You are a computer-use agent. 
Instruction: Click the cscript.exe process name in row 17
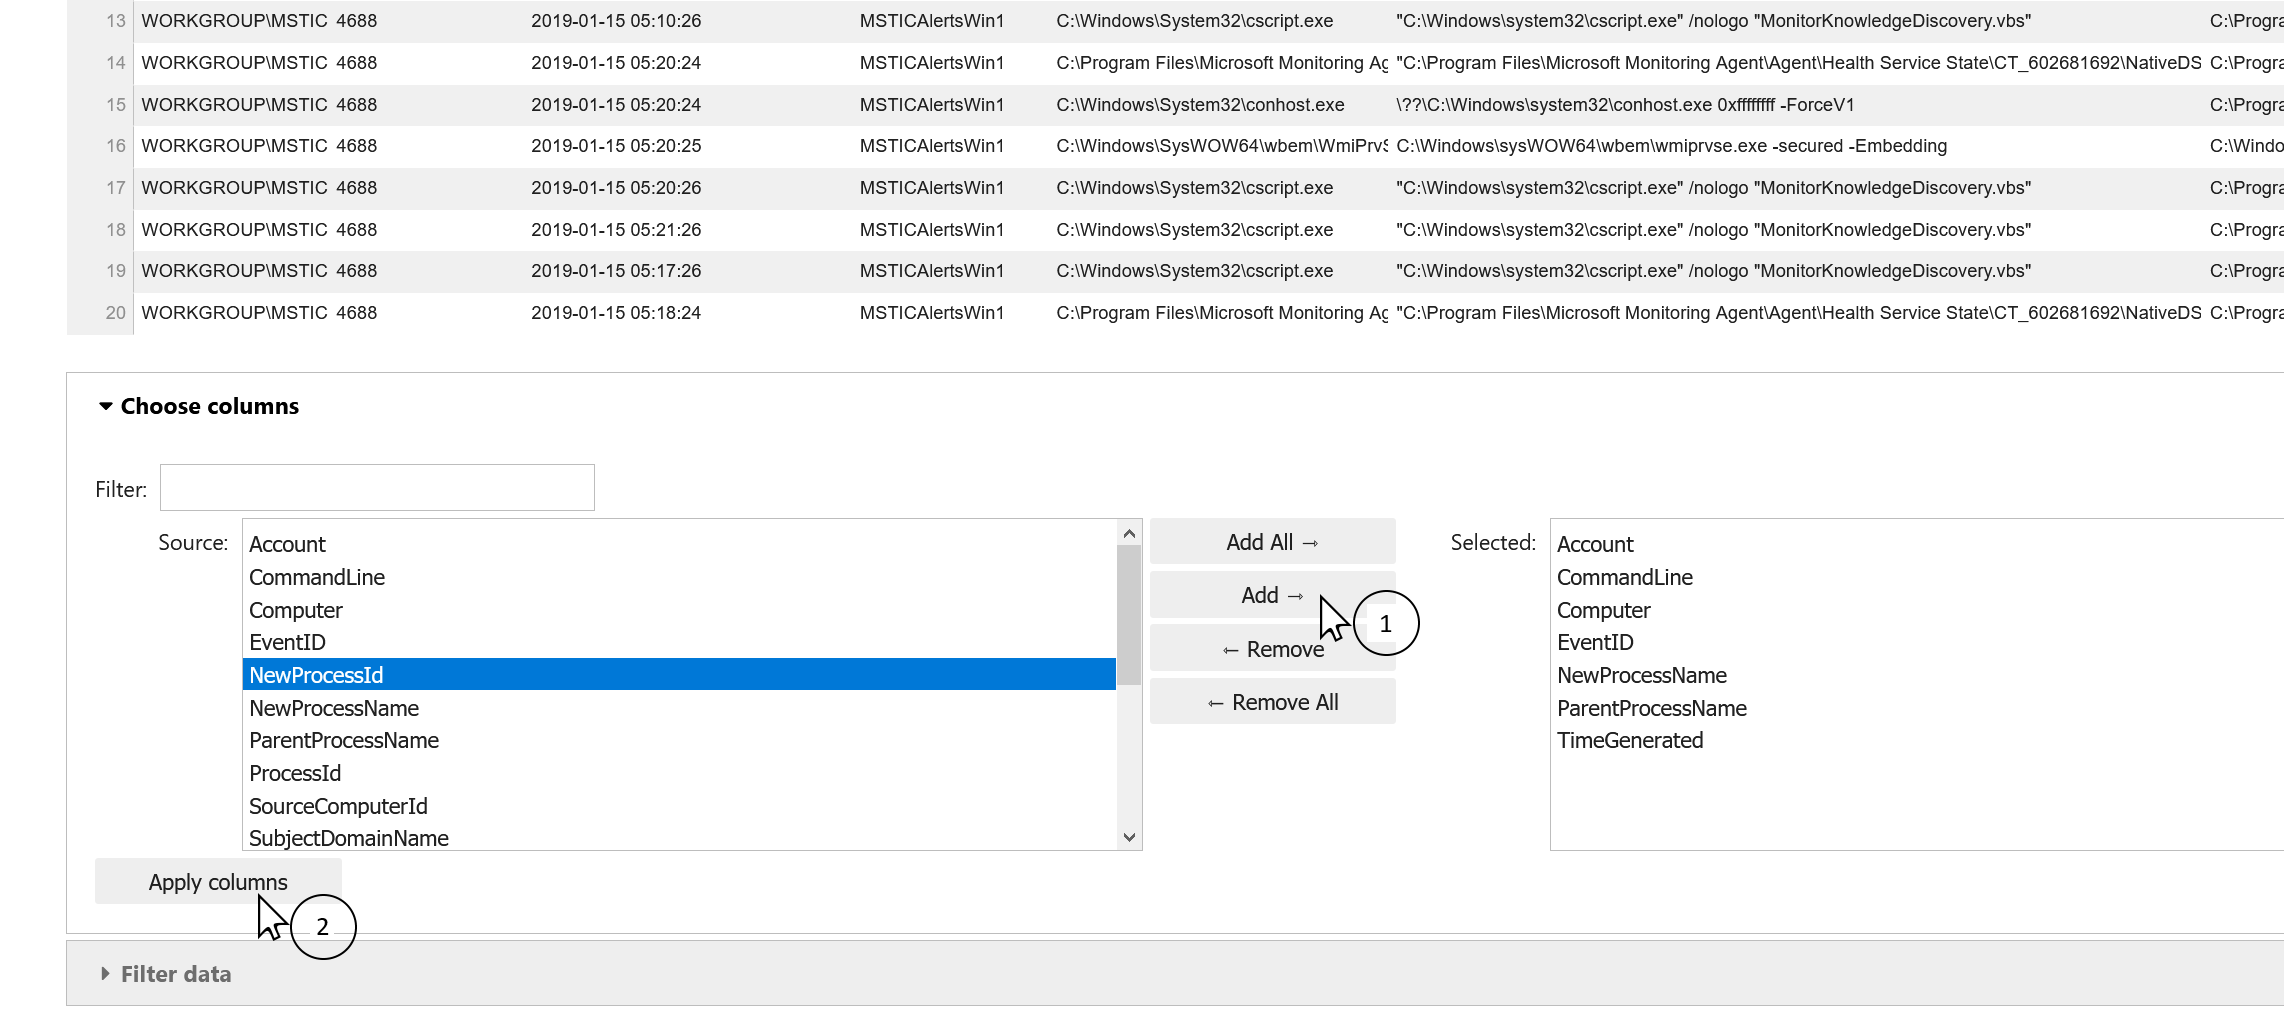pyautogui.click(x=1194, y=188)
